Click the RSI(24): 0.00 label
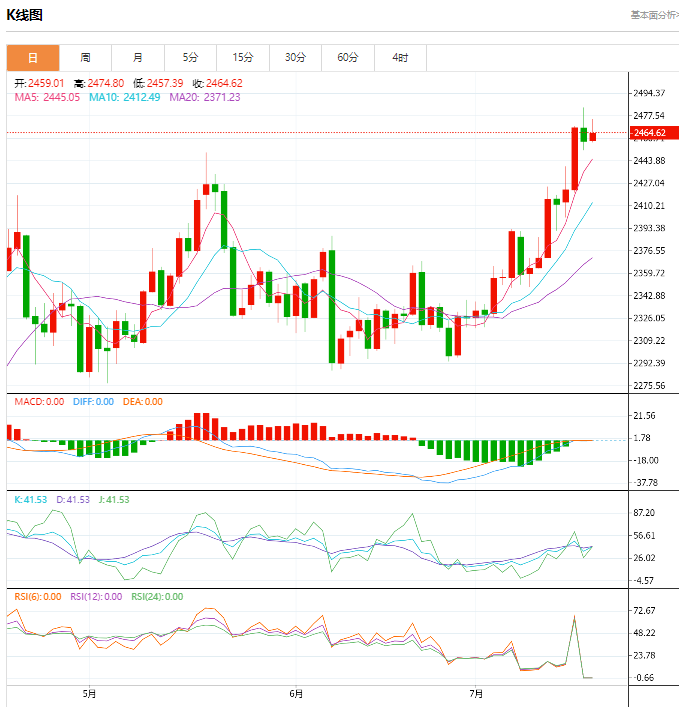This screenshot has height=707, width=679. click(x=157, y=597)
